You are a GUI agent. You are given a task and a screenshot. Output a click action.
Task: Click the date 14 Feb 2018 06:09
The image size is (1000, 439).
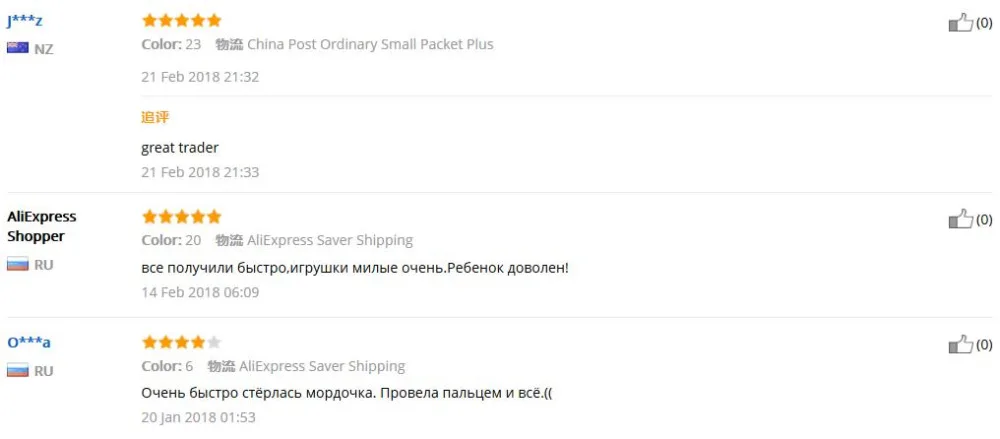200,293
